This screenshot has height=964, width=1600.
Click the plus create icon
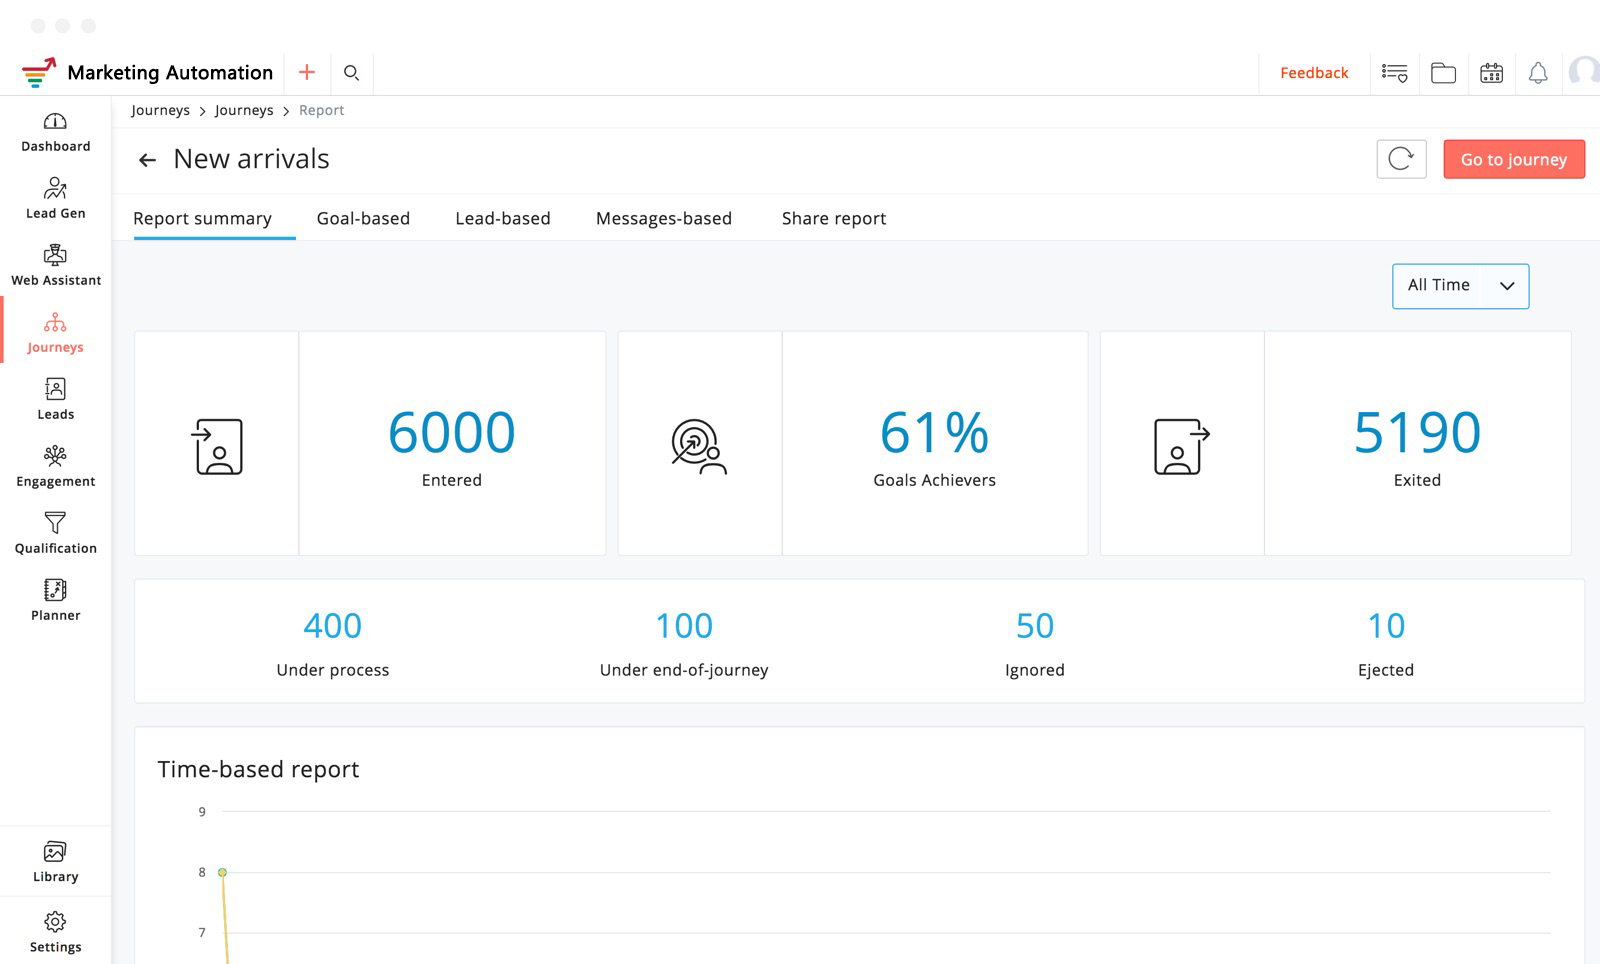pyautogui.click(x=307, y=73)
